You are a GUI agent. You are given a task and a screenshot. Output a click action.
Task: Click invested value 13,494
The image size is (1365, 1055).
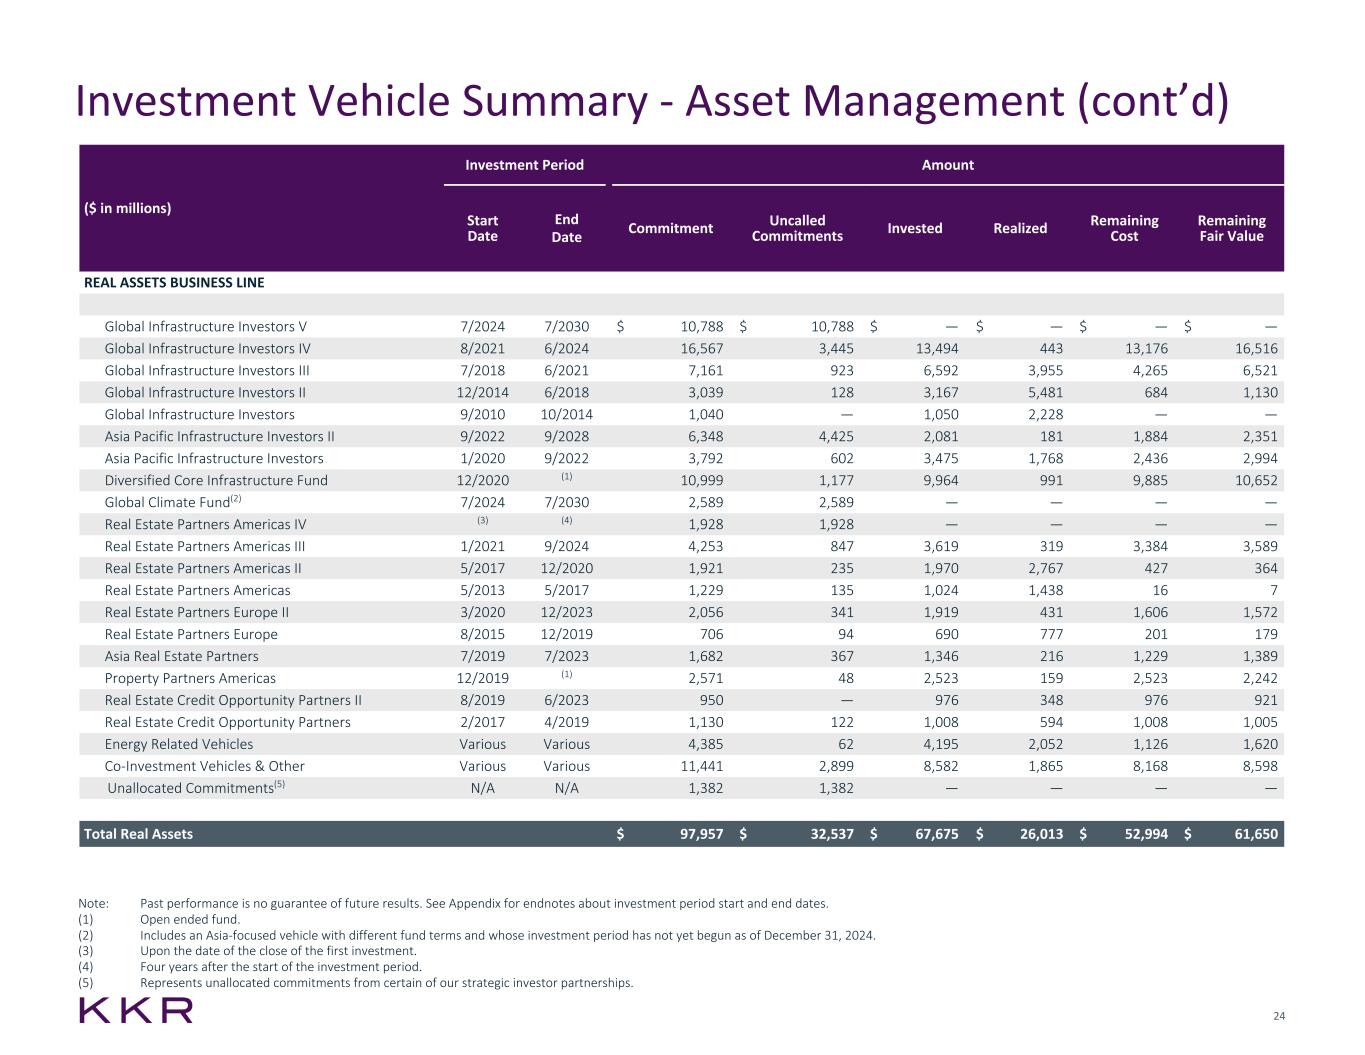(938, 348)
